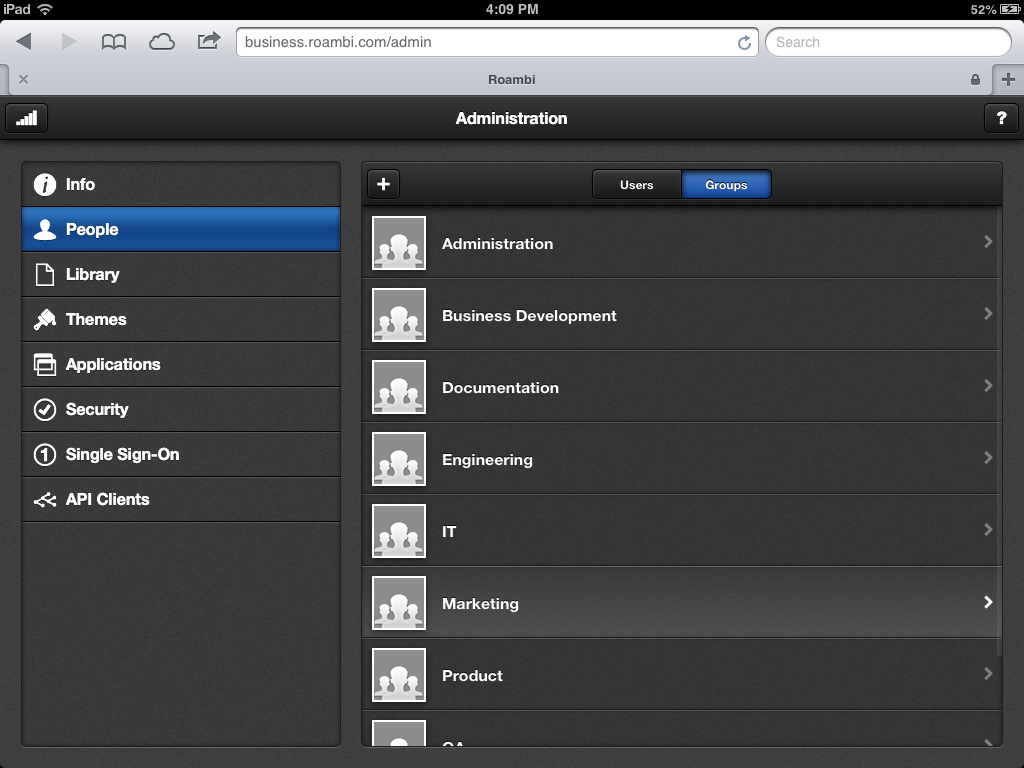Click the IT group avatar
1024x768 pixels.
399,531
